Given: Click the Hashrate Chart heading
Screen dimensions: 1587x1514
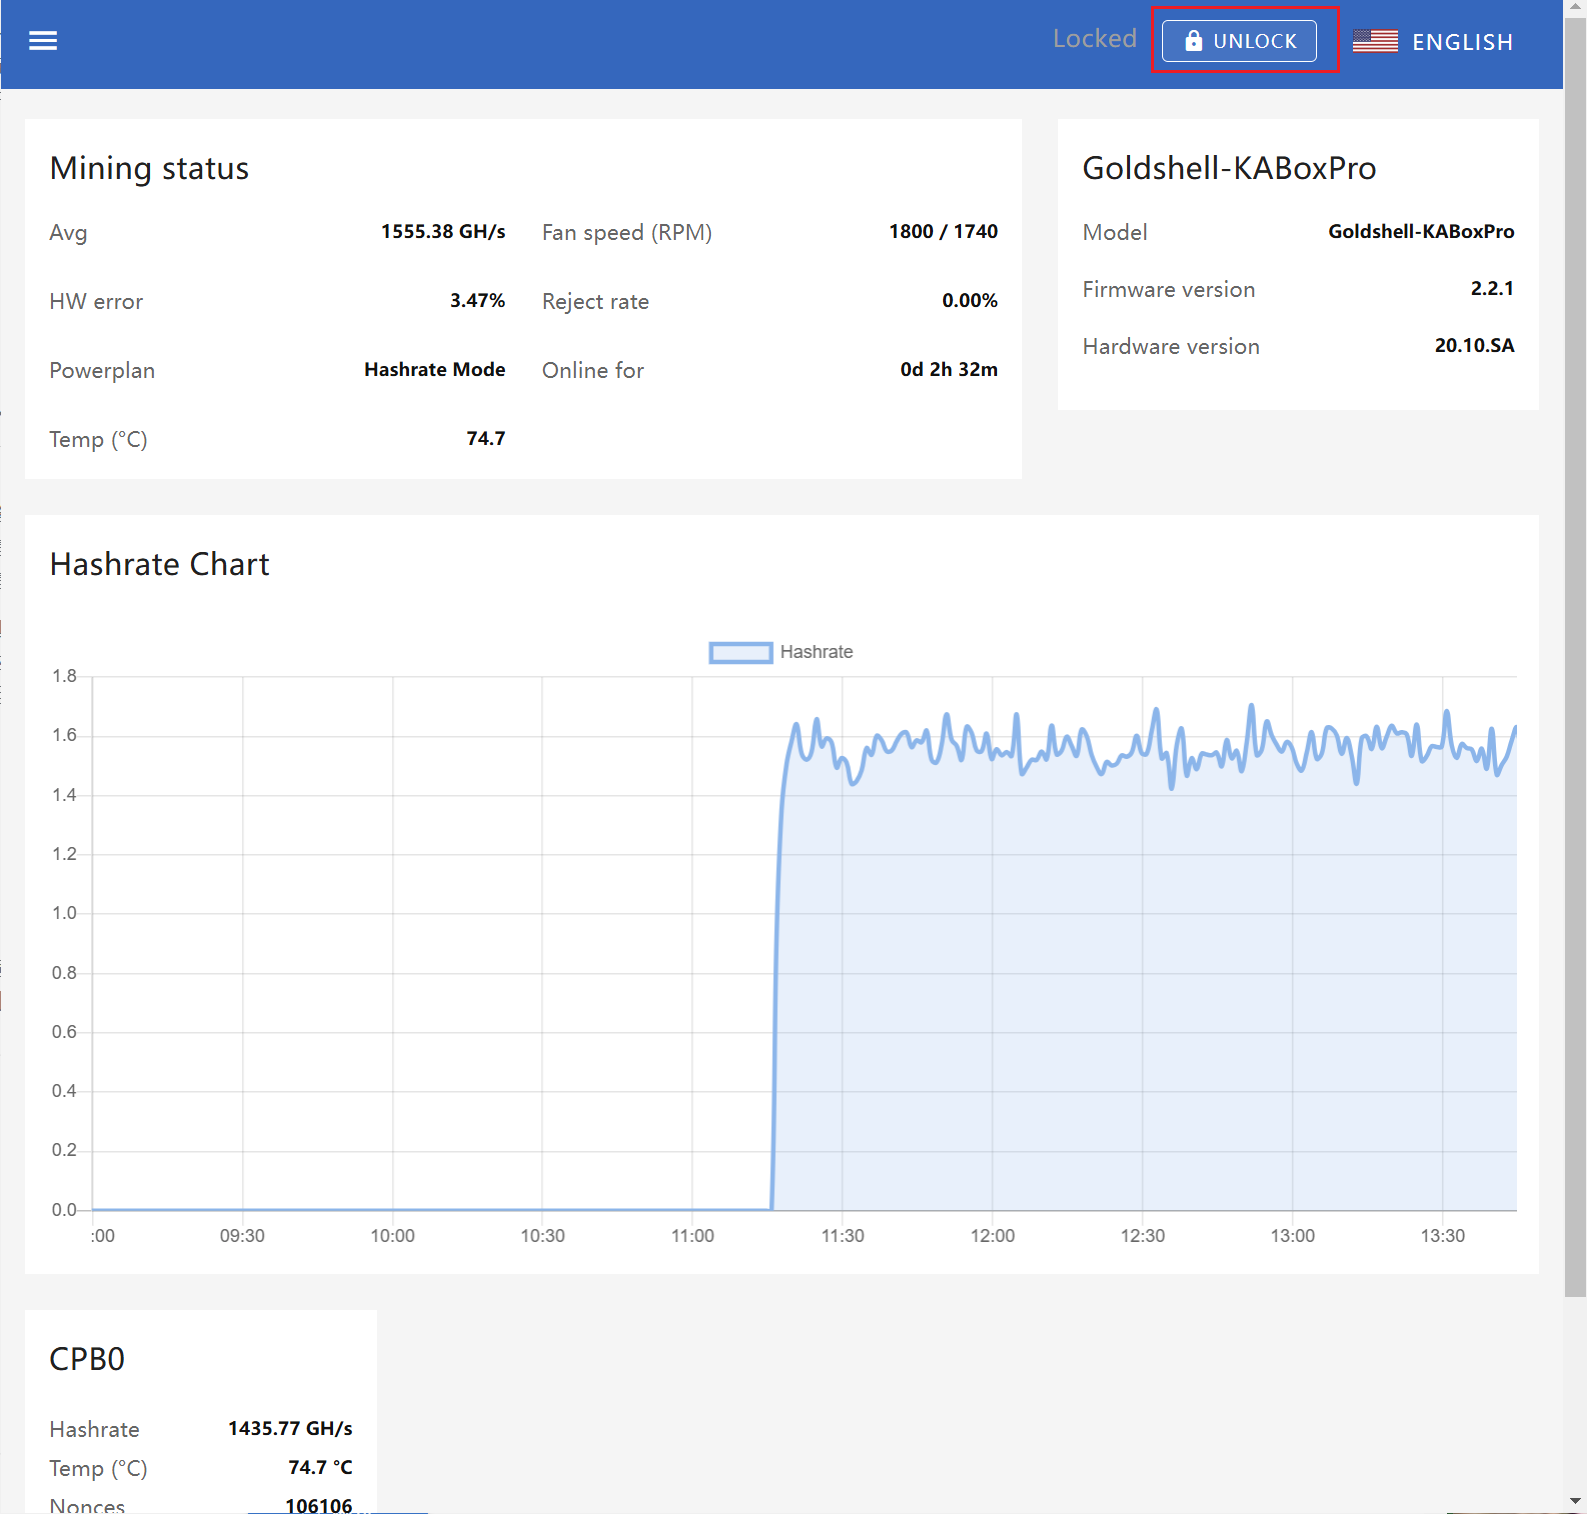Looking at the screenshot, I should 160,564.
